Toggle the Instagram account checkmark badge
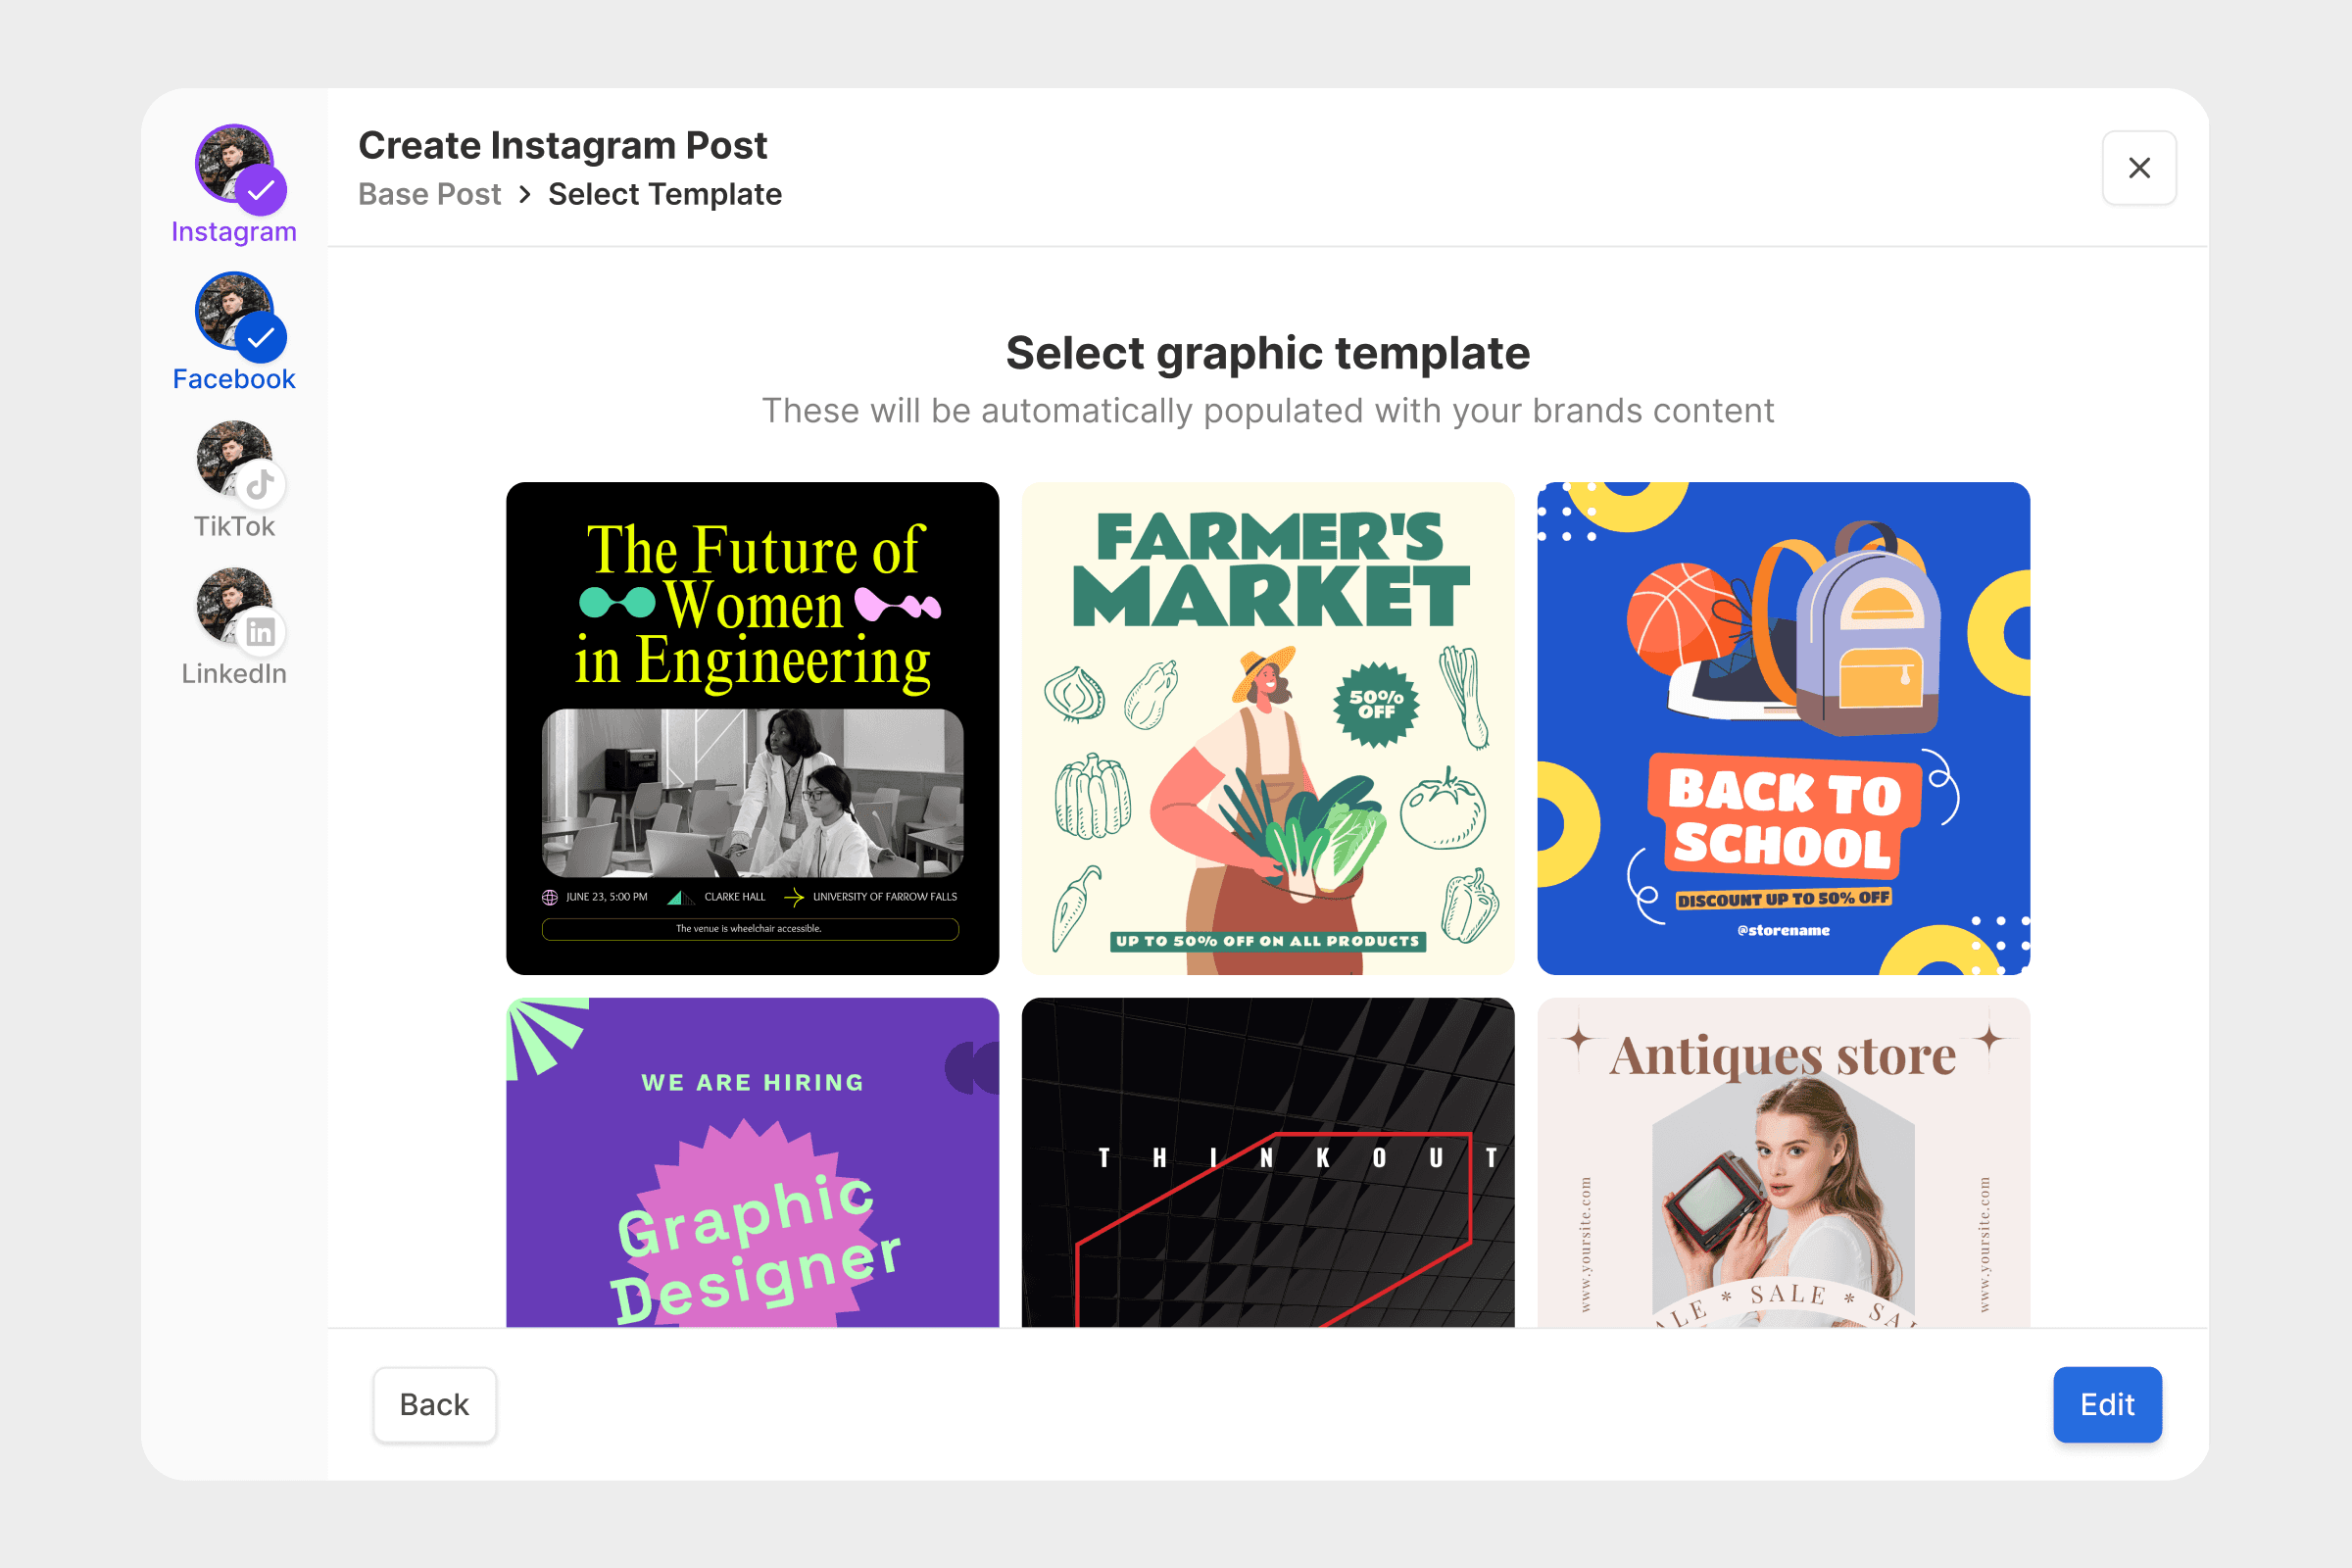The height and width of the screenshot is (1568, 2352). (x=261, y=190)
